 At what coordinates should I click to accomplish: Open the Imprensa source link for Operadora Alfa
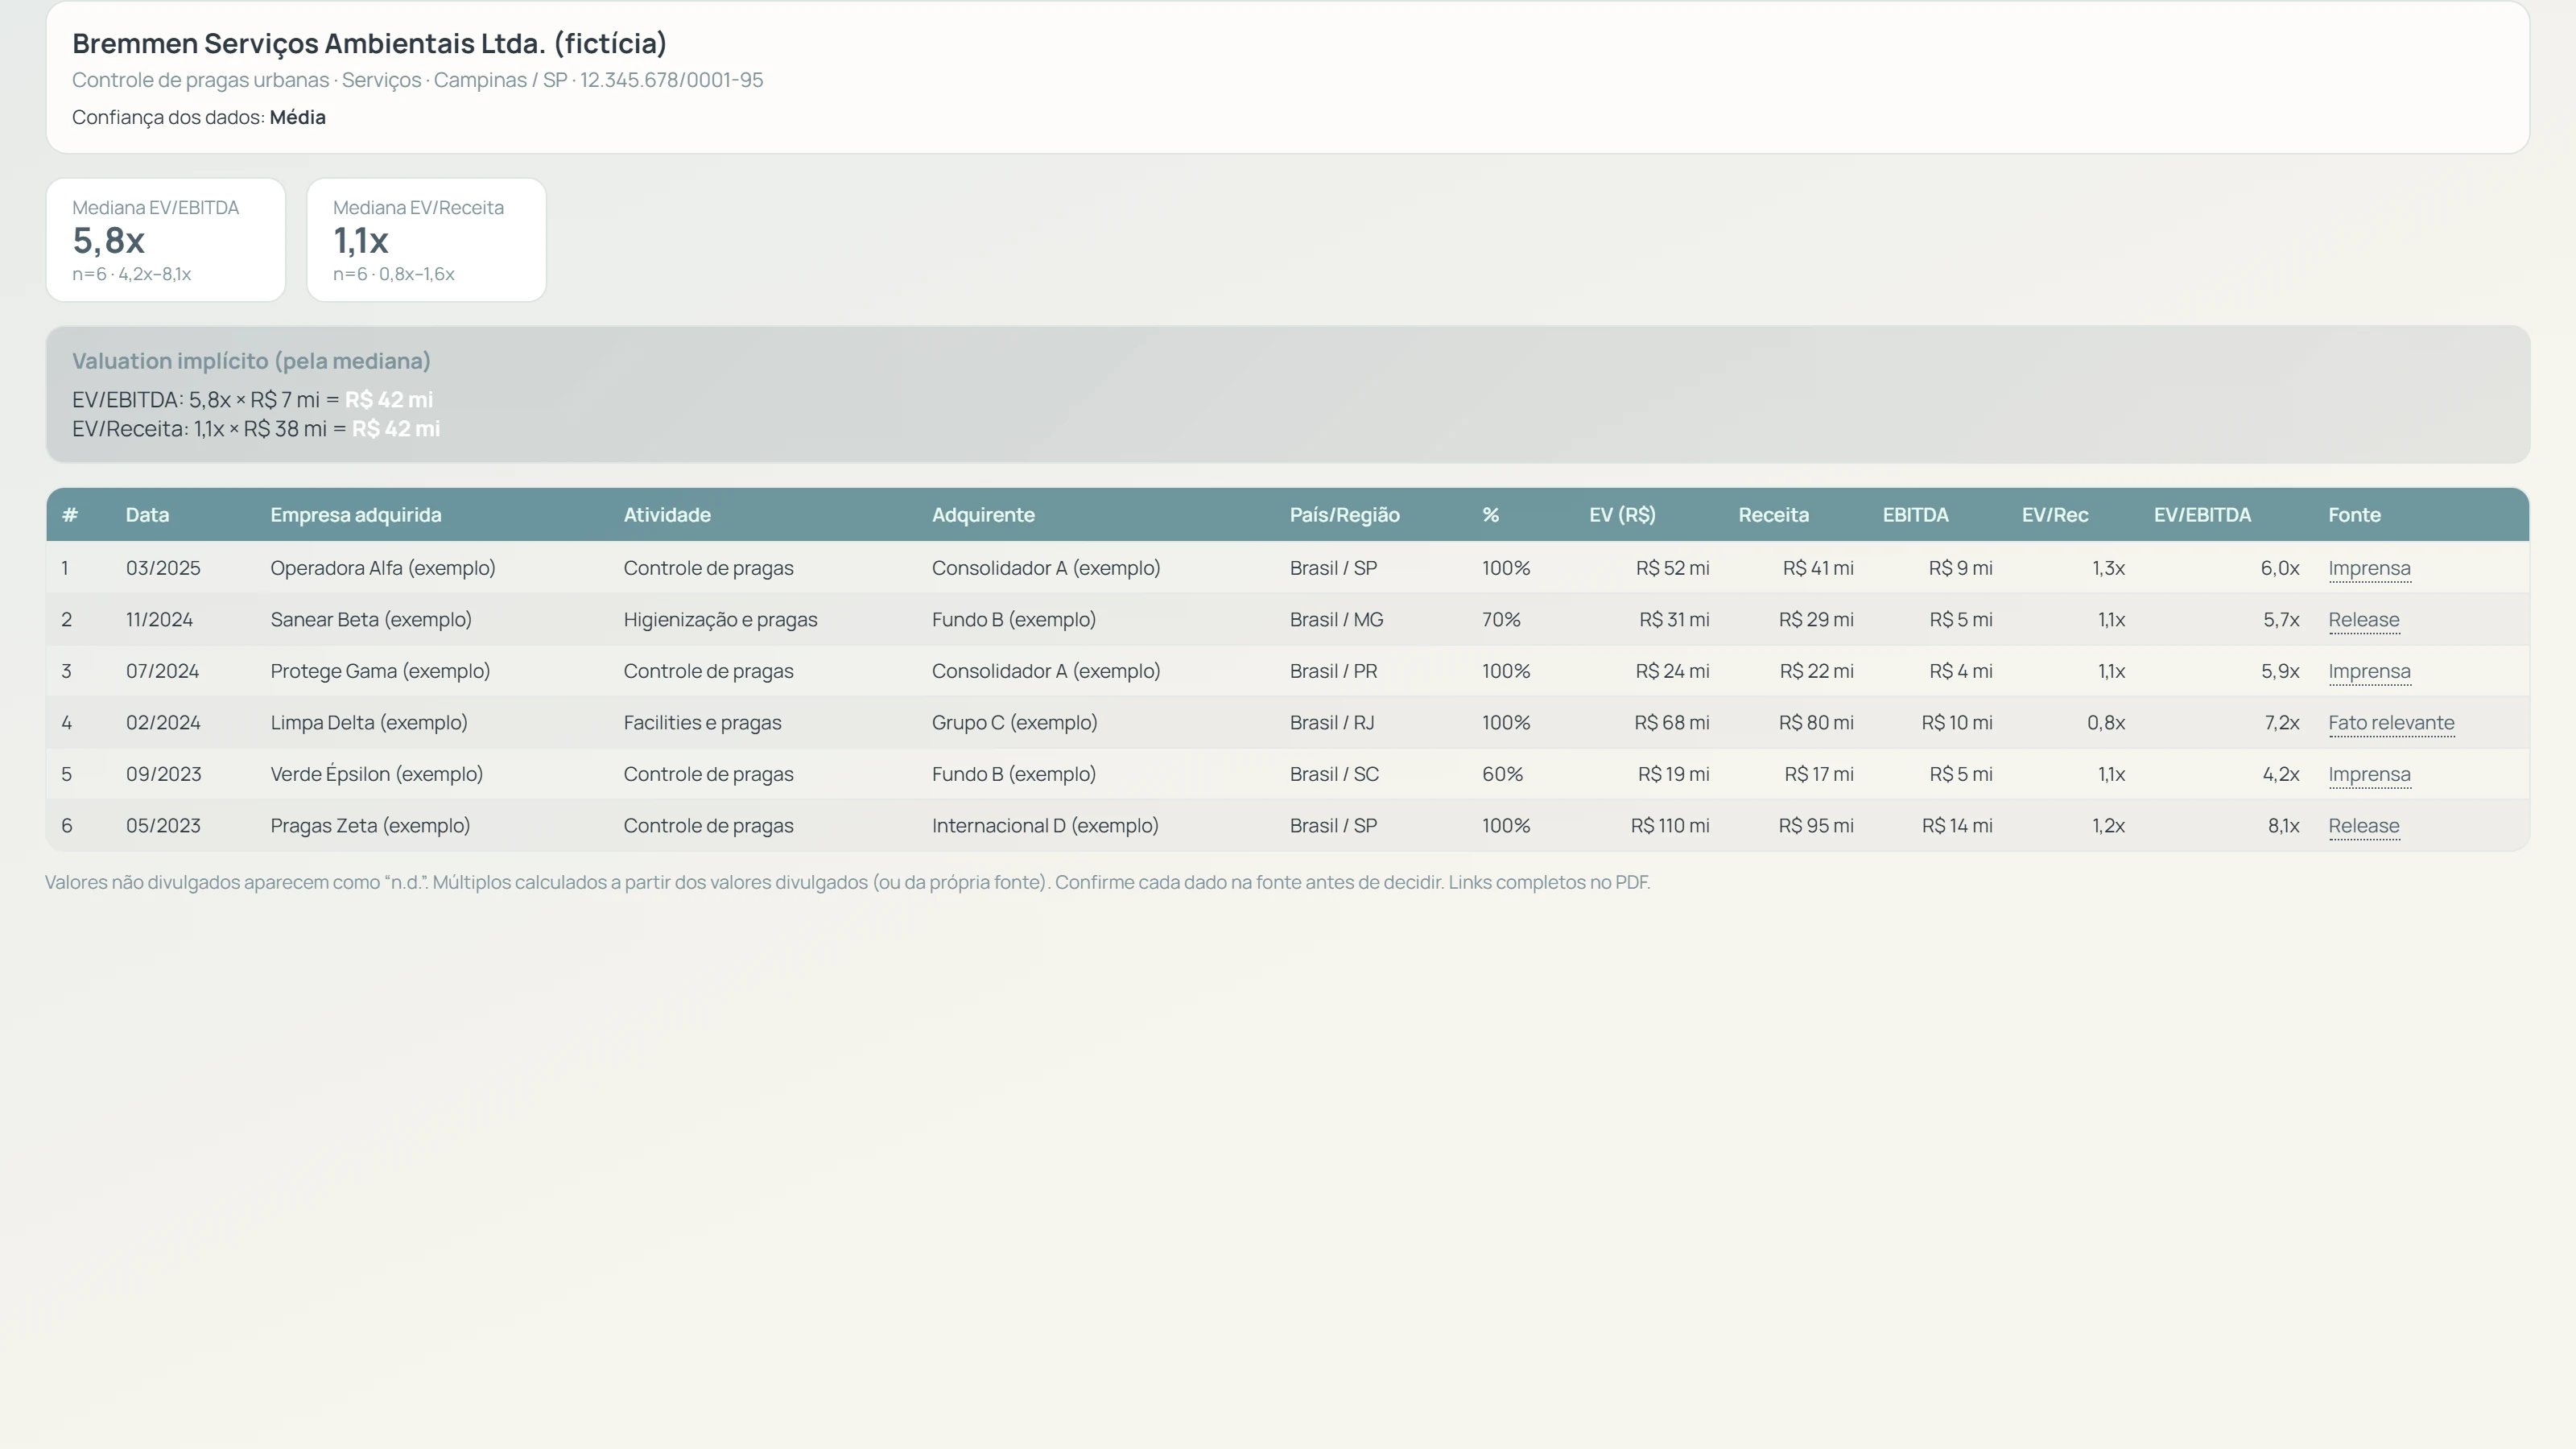pos(2369,568)
